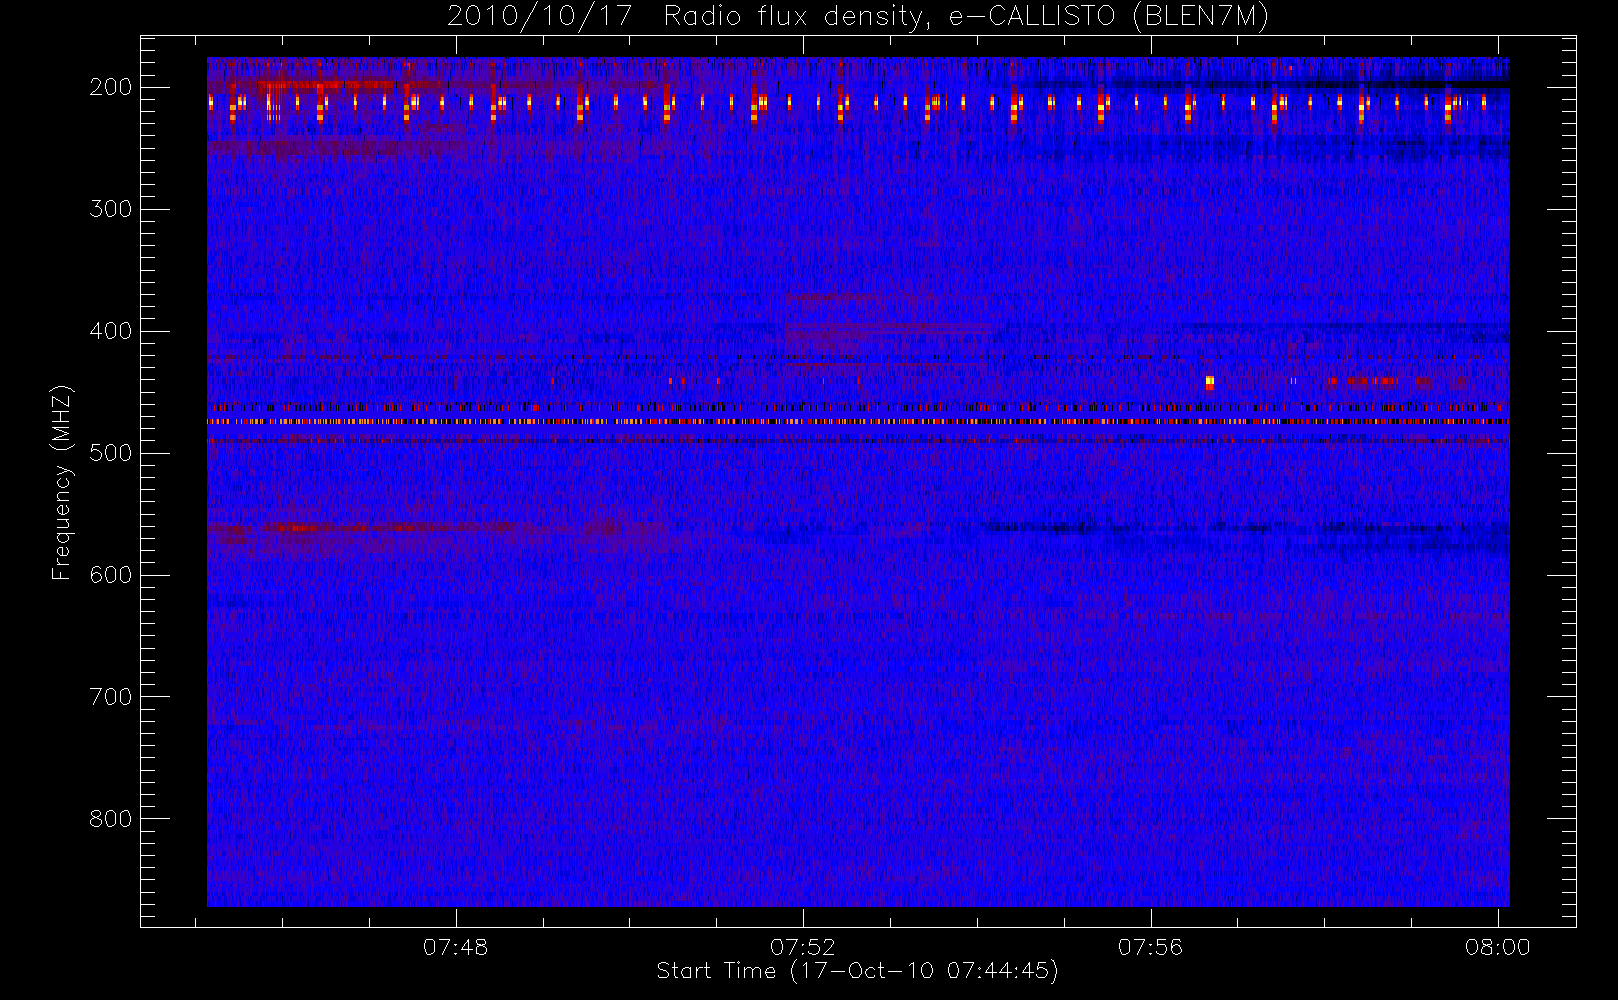
Task: Click the 700 frequency tick label
Action: 111,697
